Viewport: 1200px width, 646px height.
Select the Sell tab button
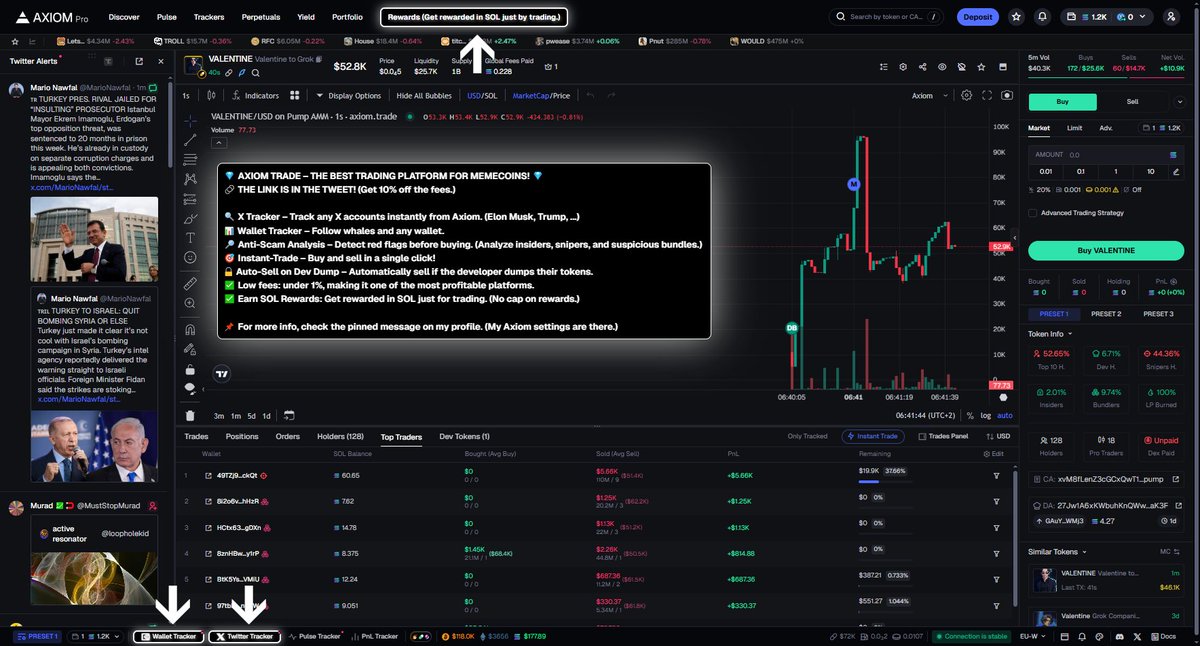click(x=1132, y=101)
